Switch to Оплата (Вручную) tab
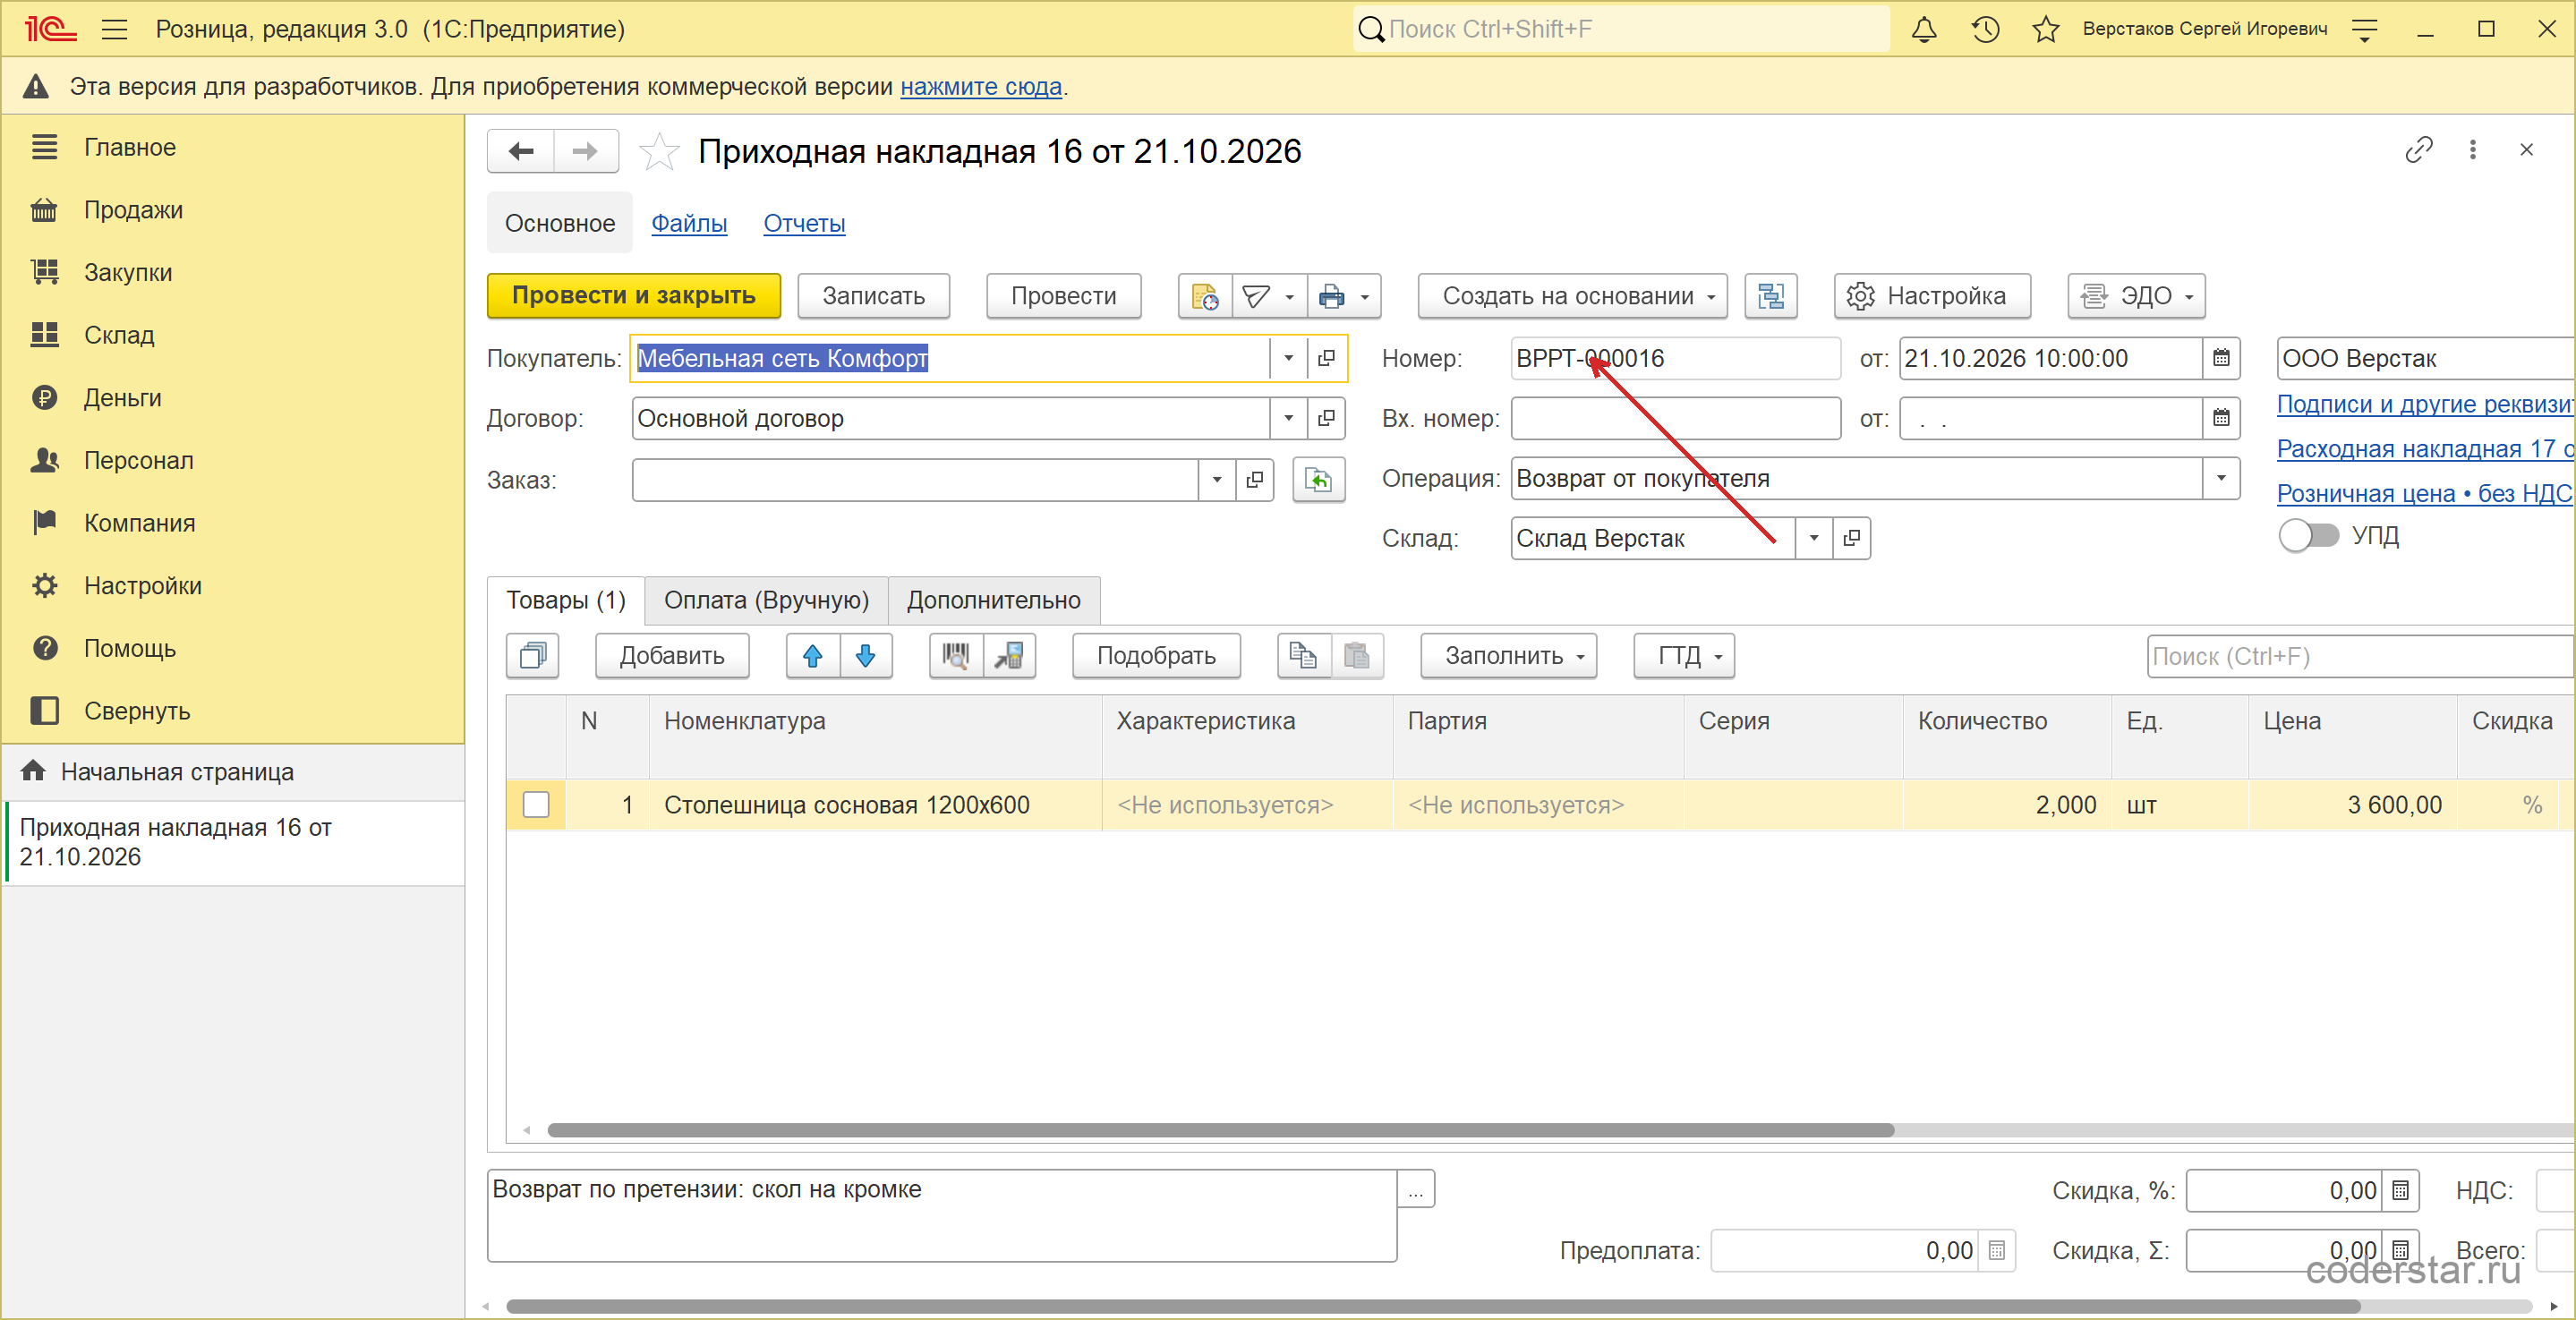Image resolution: width=2576 pixels, height=1320 pixels. coord(766,600)
